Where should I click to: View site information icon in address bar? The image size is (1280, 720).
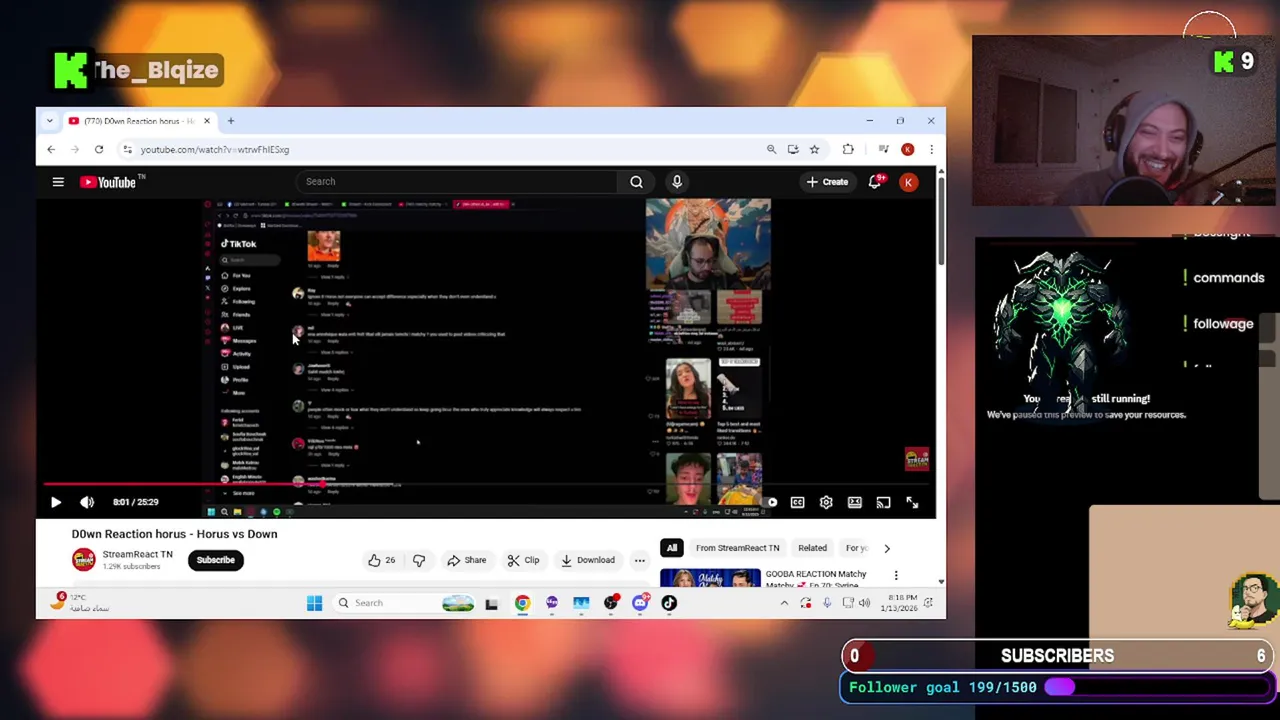[x=127, y=150]
